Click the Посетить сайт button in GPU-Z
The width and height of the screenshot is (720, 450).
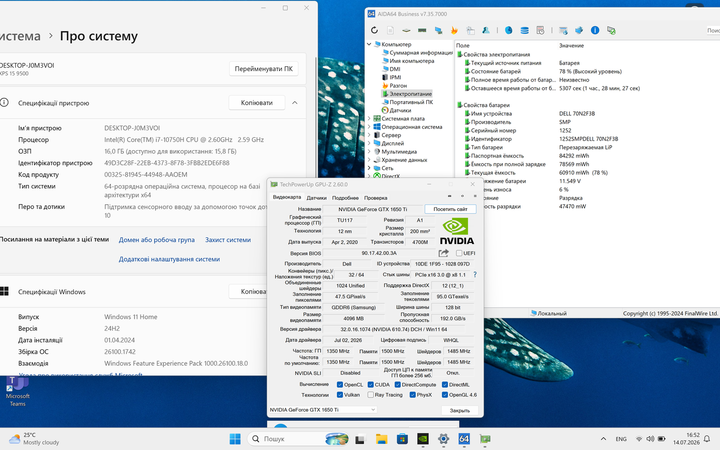[x=450, y=209]
